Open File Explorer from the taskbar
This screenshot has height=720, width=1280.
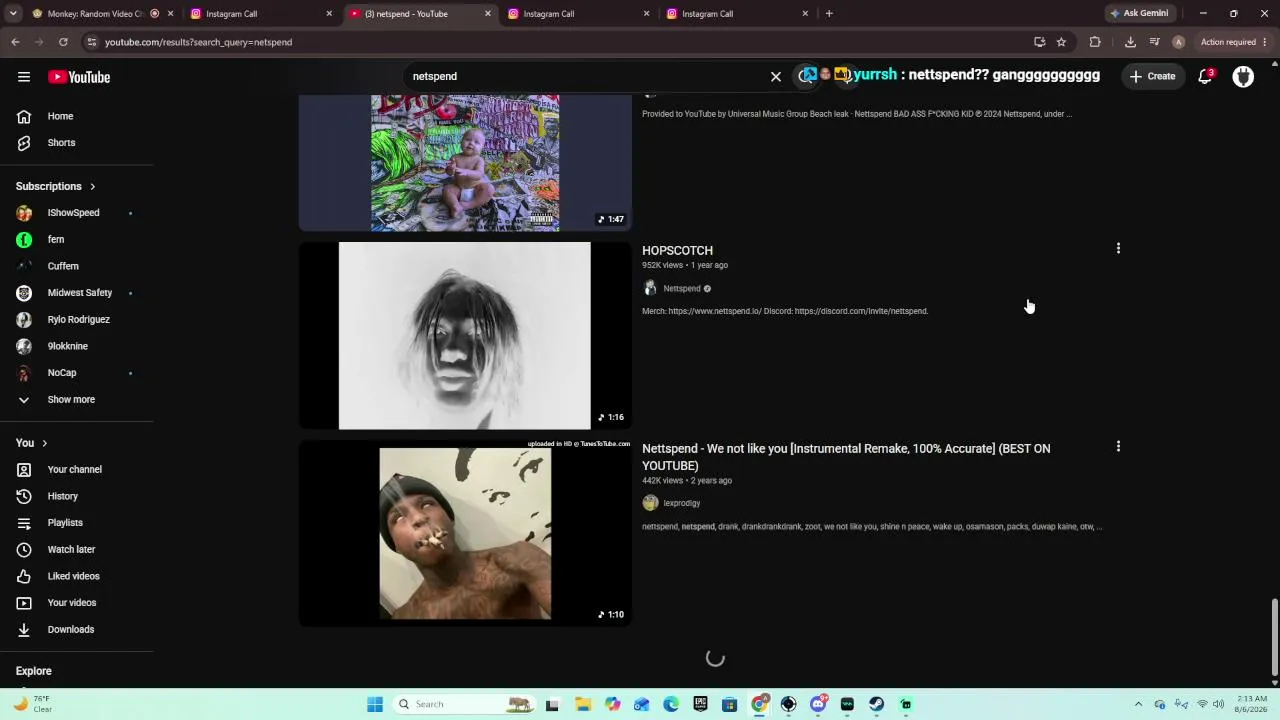point(583,704)
